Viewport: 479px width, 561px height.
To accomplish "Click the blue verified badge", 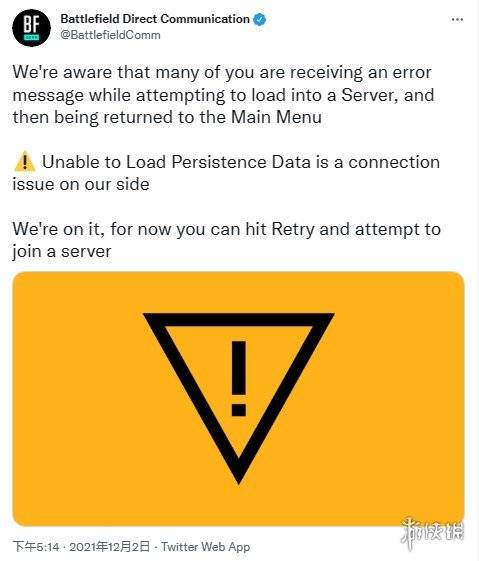I will pos(259,19).
